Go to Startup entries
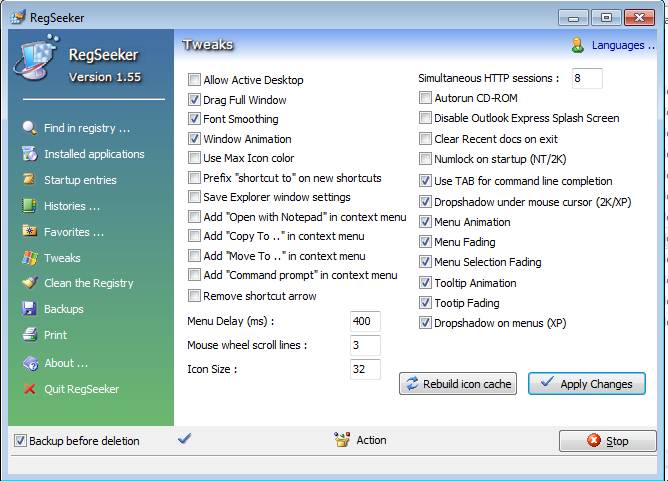Screen dimensions: 668x481 [x=80, y=180]
